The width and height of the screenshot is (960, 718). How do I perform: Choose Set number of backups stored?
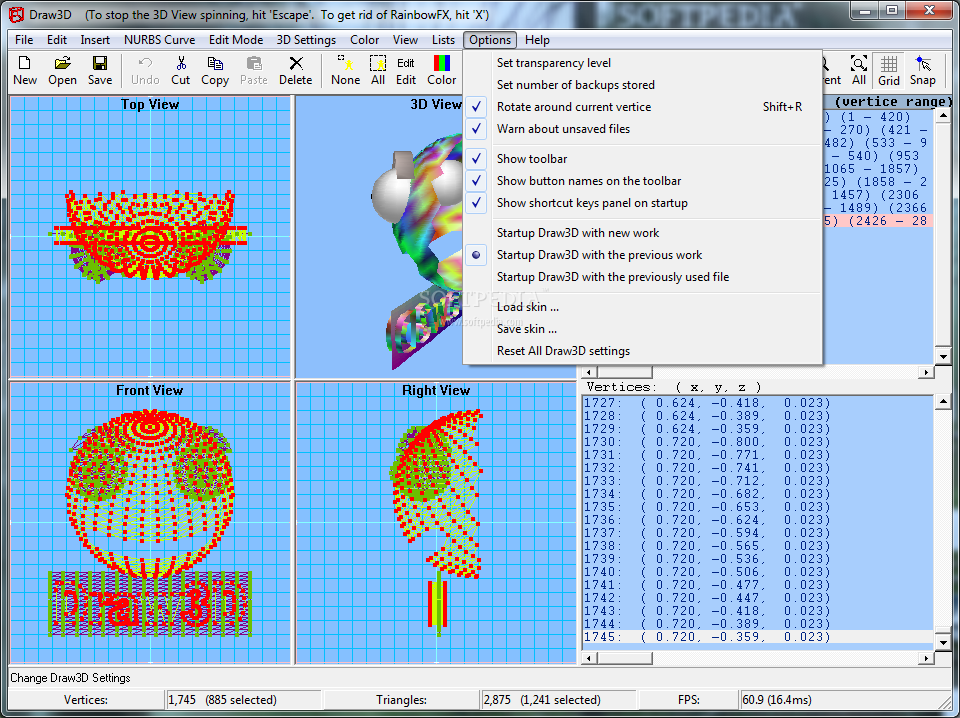pyautogui.click(x=643, y=84)
